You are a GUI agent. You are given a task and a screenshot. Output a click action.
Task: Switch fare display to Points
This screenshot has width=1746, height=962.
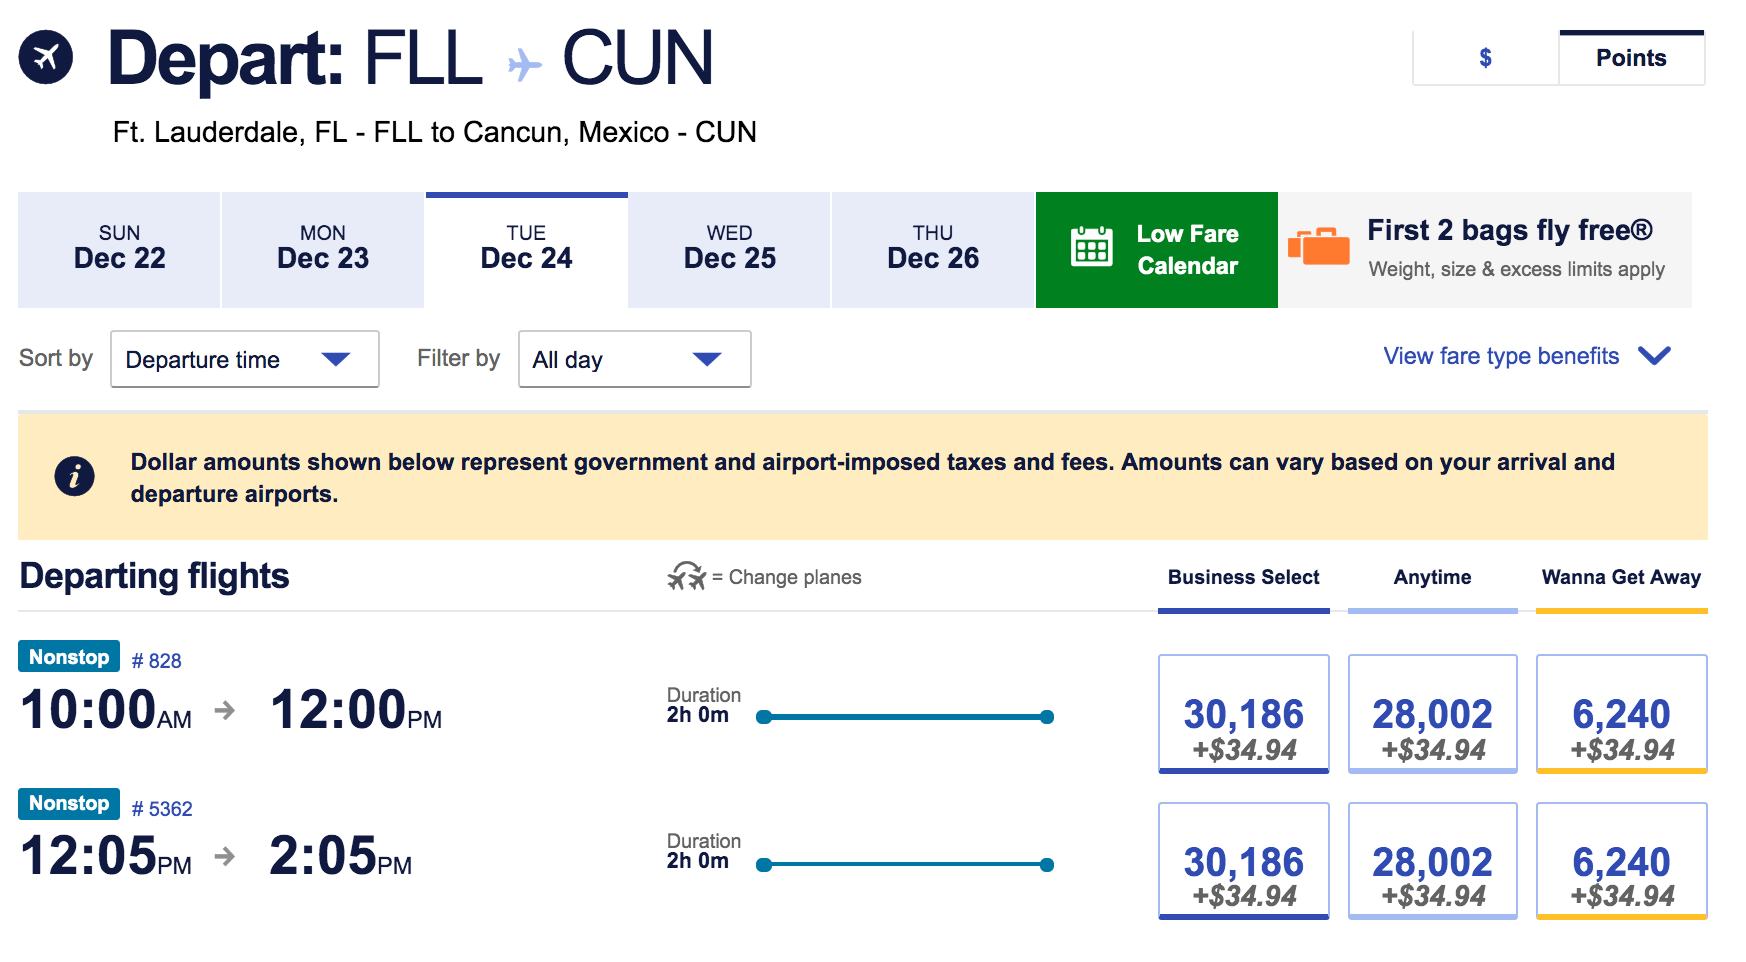(x=1630, y=58)
